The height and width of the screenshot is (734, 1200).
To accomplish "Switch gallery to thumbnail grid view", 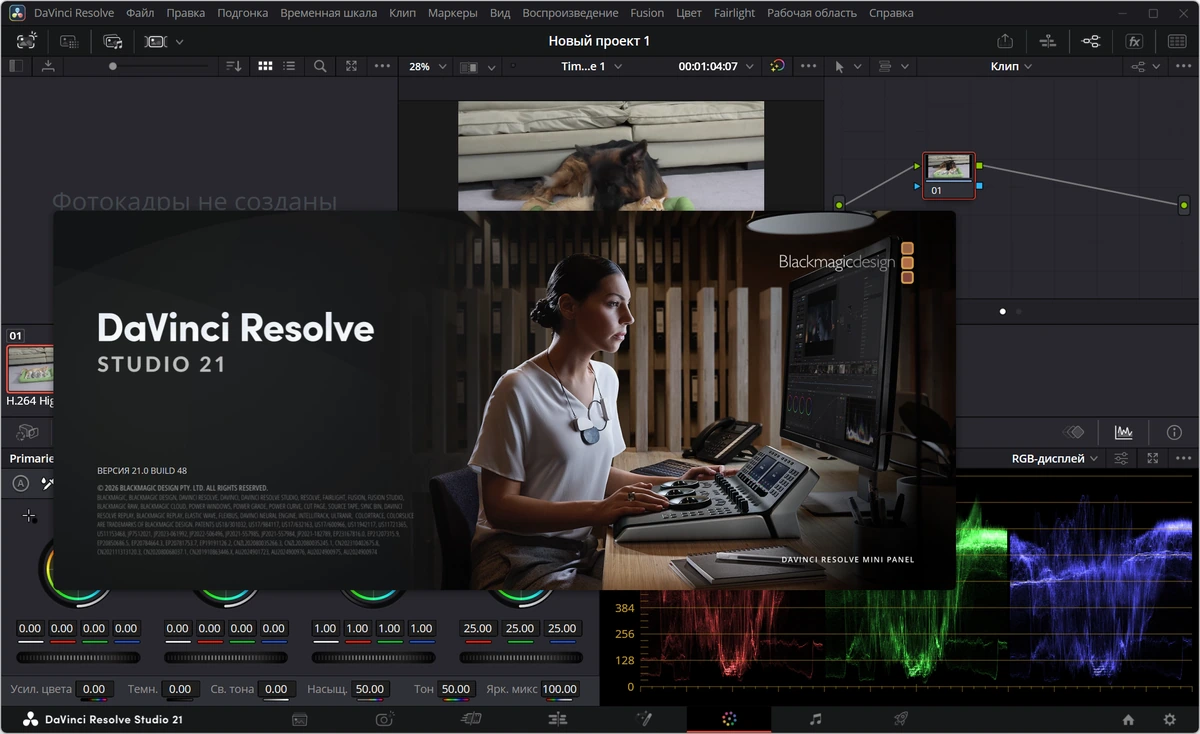I will click(x=265, y=66).
